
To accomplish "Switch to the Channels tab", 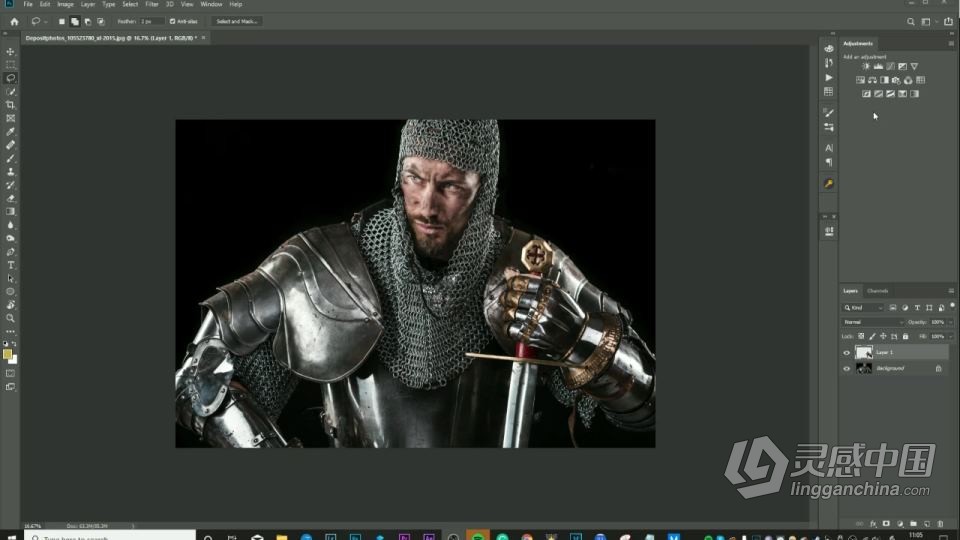I will [x=877, y=291].
